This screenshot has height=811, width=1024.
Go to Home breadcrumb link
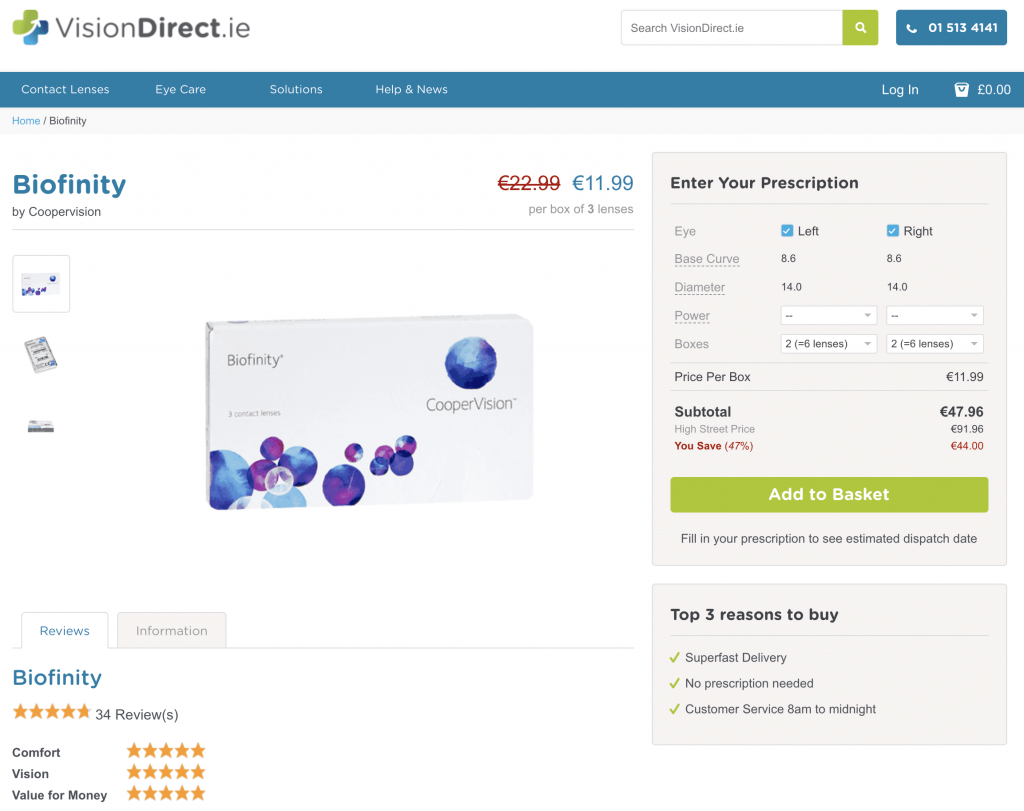(x=26, y=121)
